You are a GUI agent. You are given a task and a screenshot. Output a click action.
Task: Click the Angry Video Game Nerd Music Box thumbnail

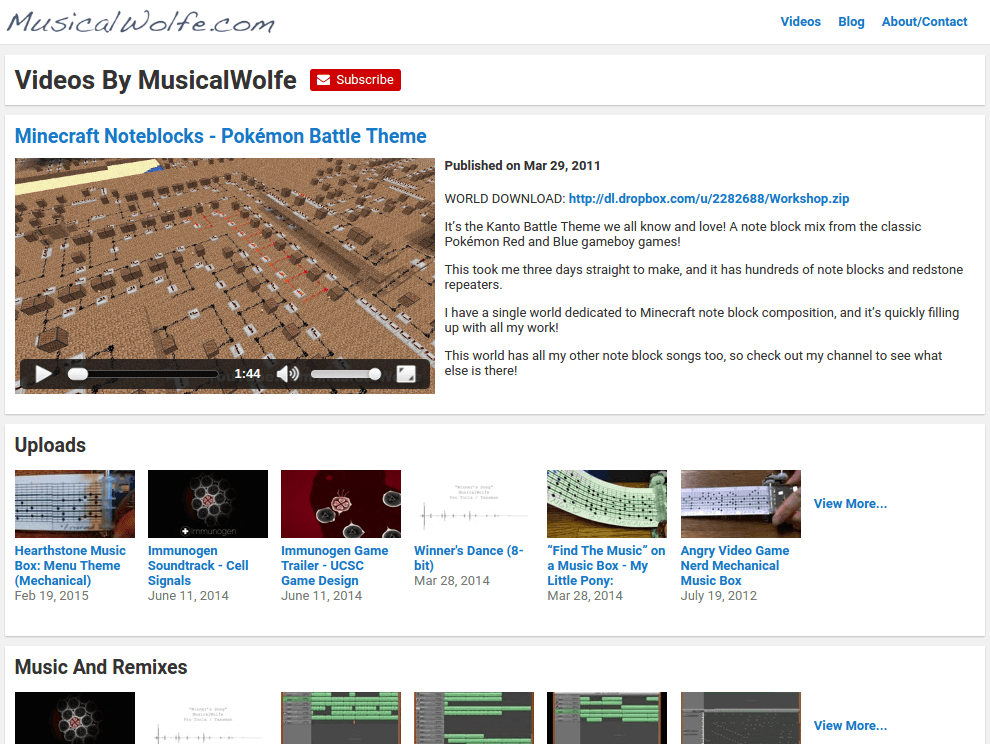(740, 503)
